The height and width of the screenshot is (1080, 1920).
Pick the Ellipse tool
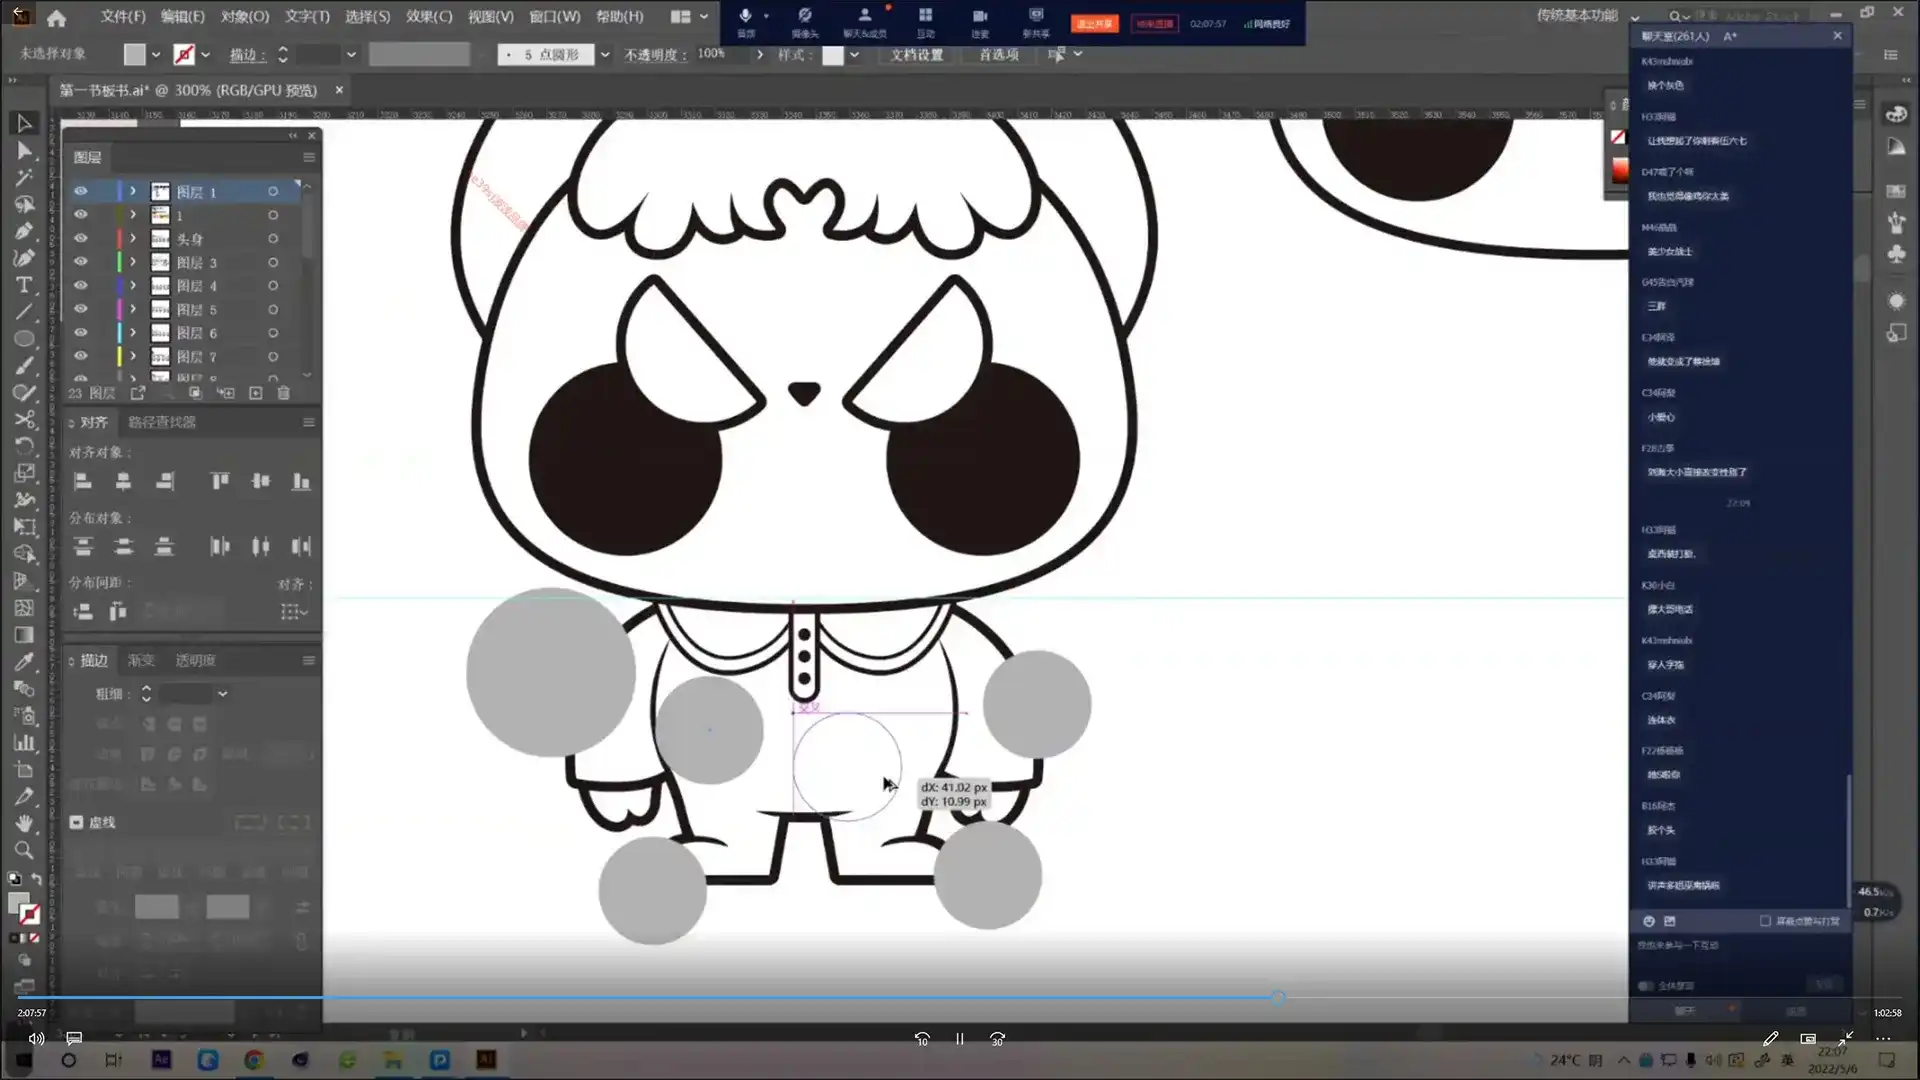pyautogui.click(x=24, y=338)
